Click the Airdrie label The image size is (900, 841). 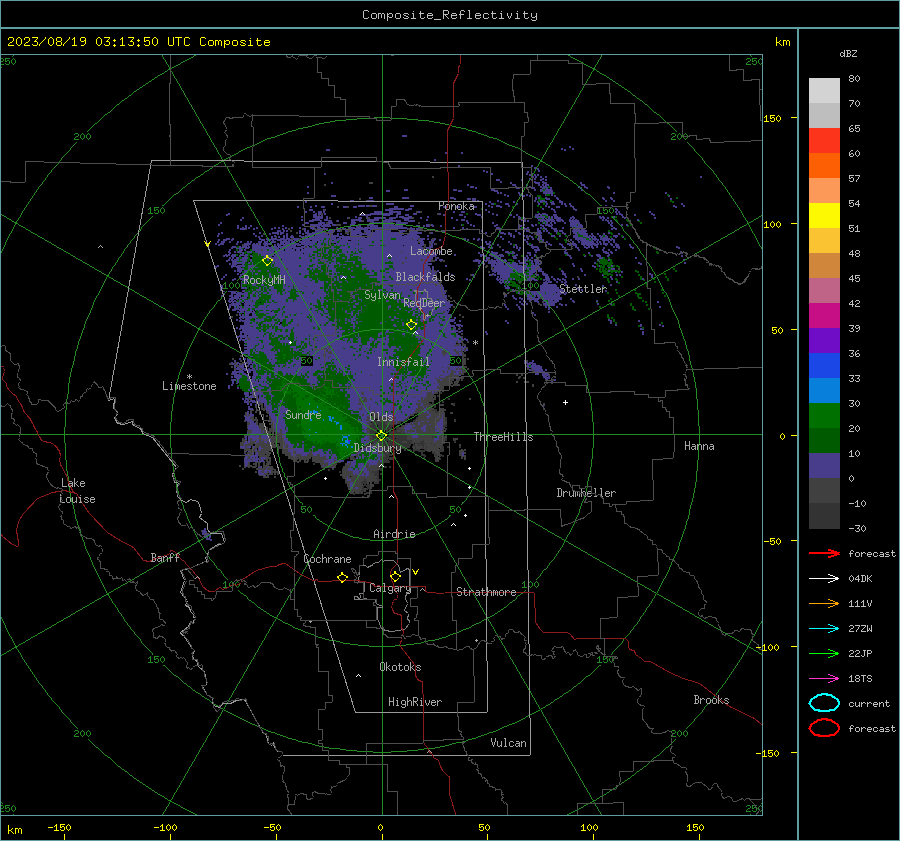[x=394, y=534]
